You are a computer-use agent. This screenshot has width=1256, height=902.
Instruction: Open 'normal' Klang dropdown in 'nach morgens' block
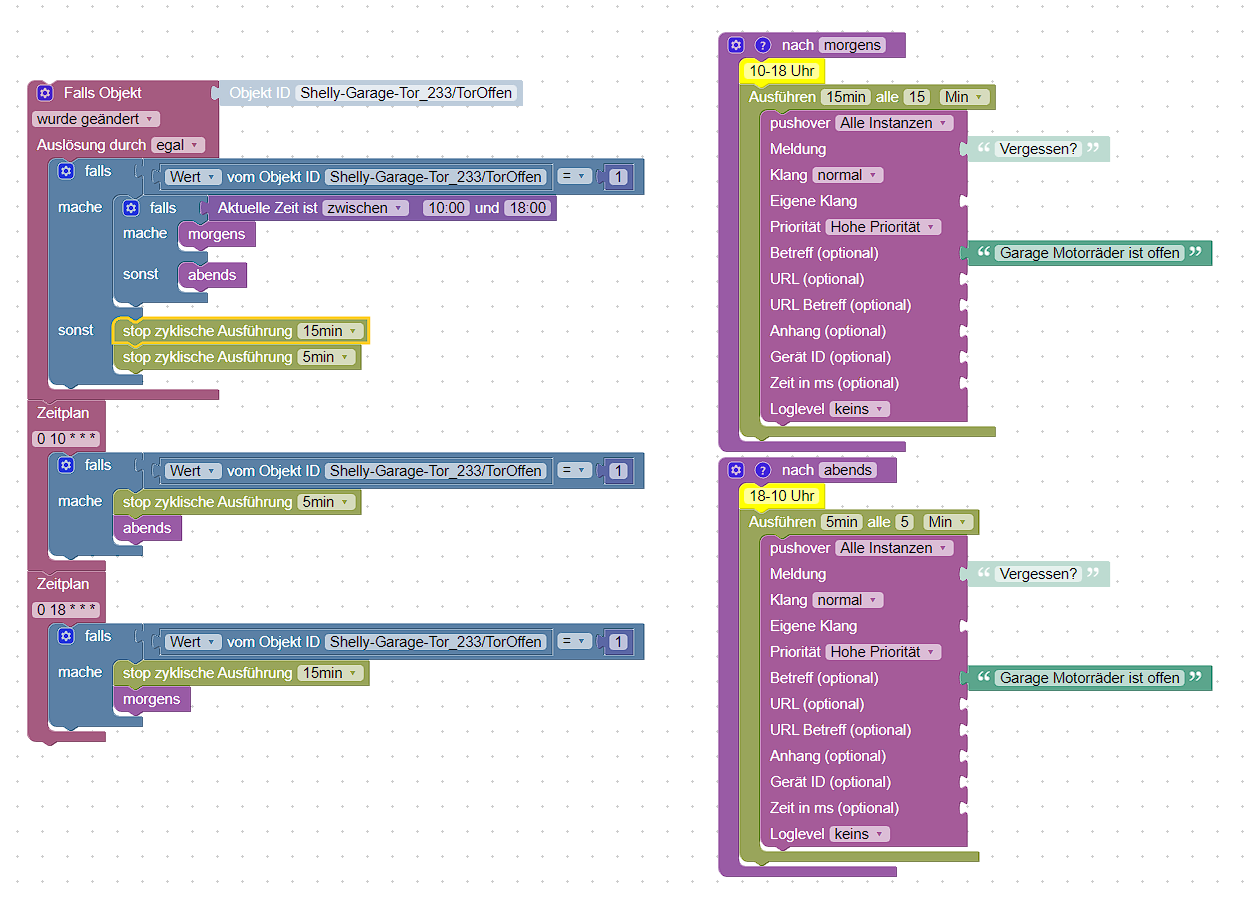[x=848, y=175]
